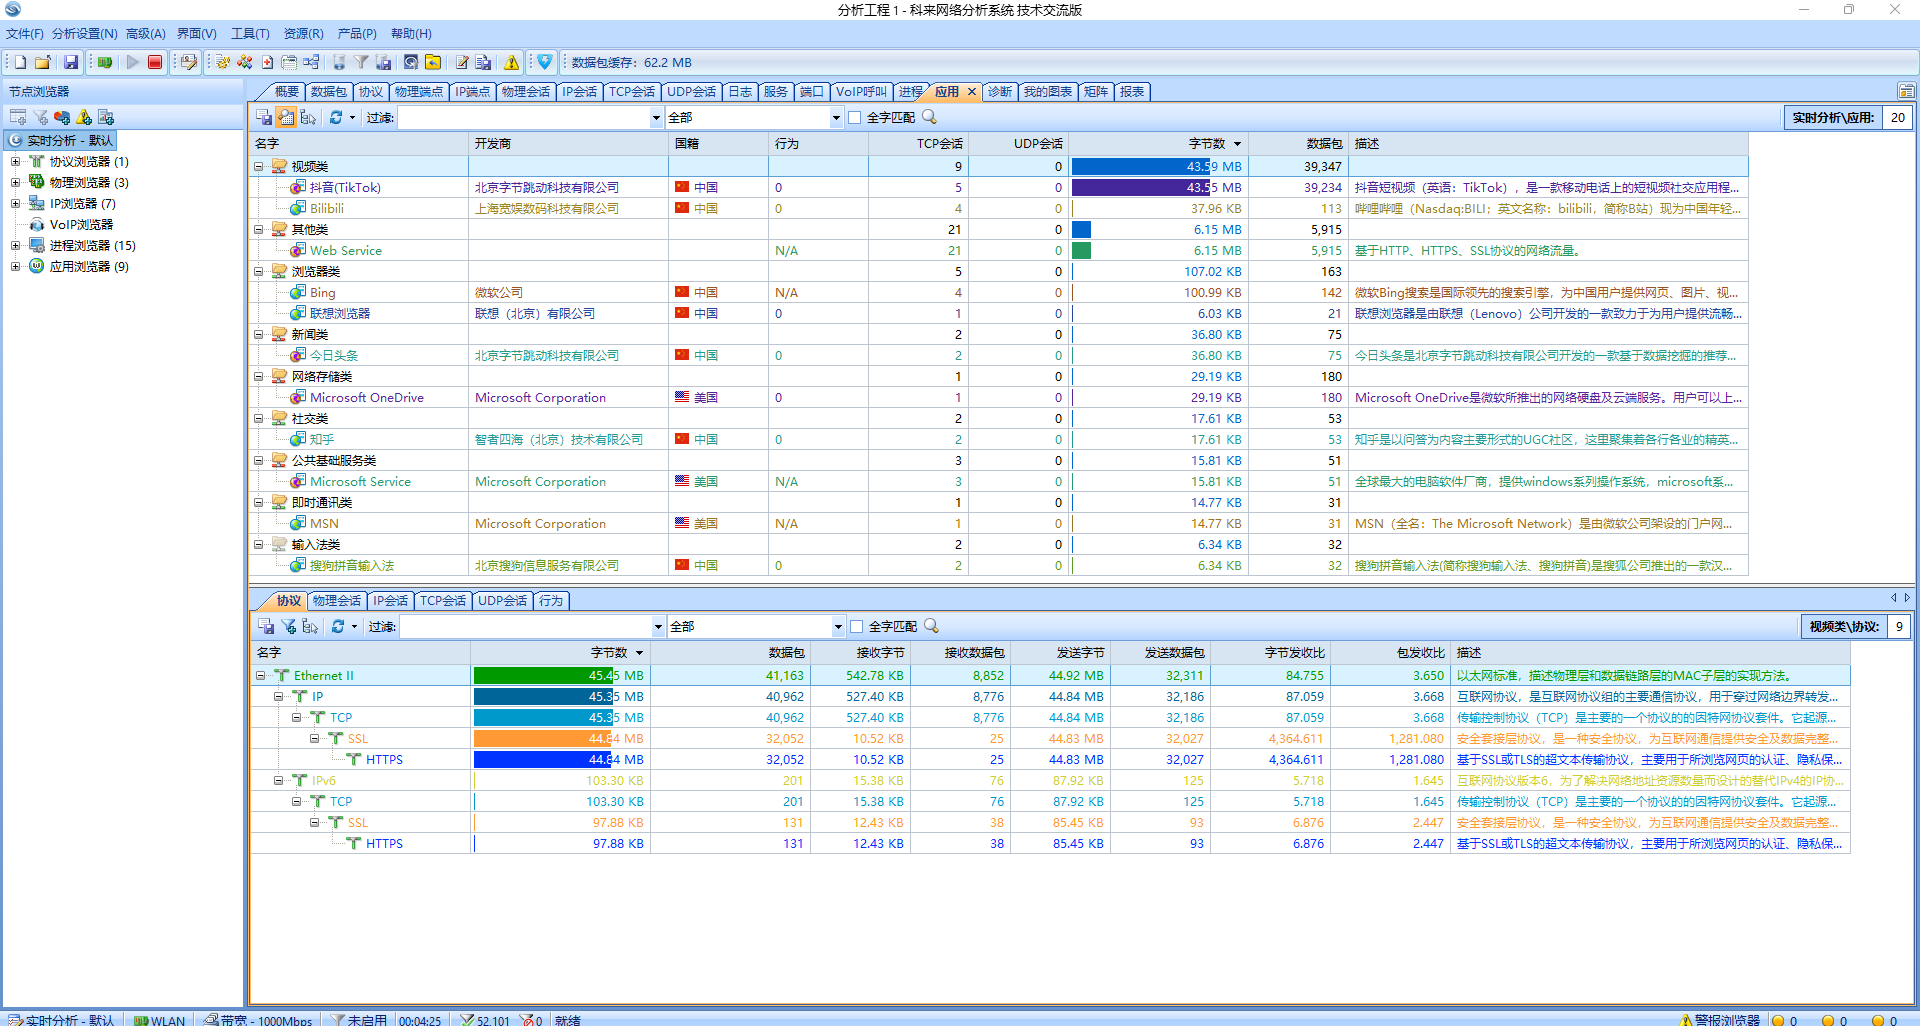Viewport: 1920px width, 1026px height.
Task: Click the refresh-window icon in the main toolbar
Action: coord(410,62)
